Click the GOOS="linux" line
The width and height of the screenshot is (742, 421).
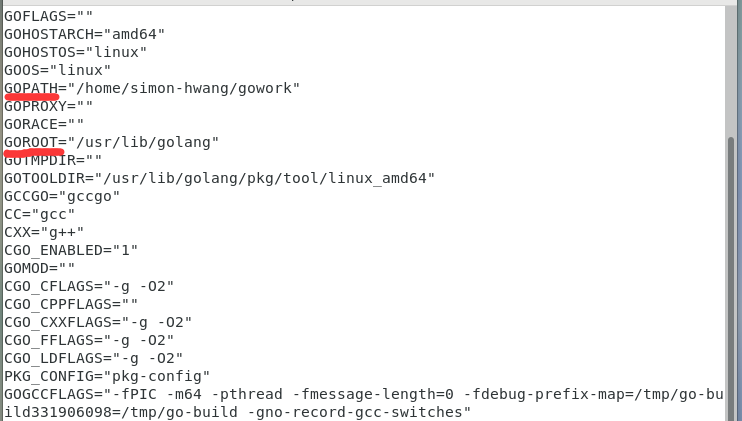pyautogui.click(x=57, y=70)
